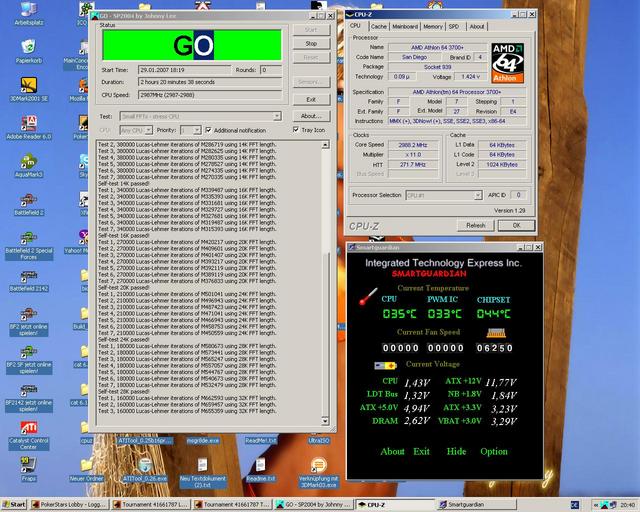Viewport: 640px width, 512px height.
Task: Click the Reset button in SP2004
Action: tap(311, 58)
